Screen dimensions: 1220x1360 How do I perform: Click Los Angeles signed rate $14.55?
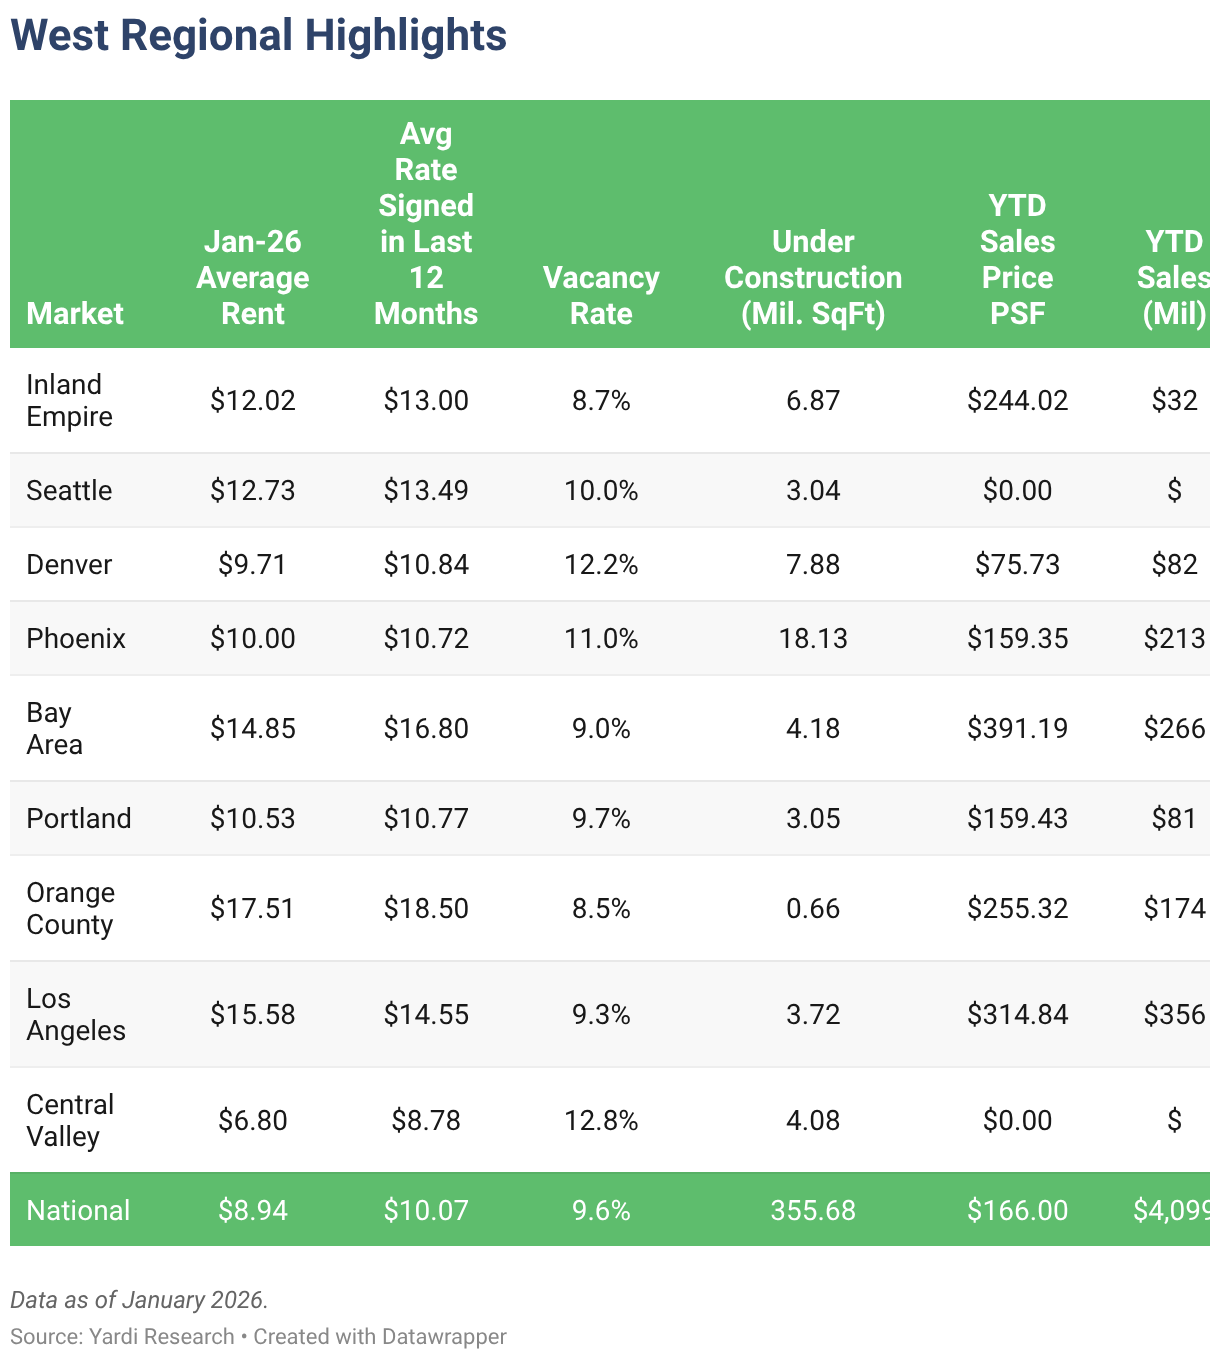click(x=426, y=1014)
